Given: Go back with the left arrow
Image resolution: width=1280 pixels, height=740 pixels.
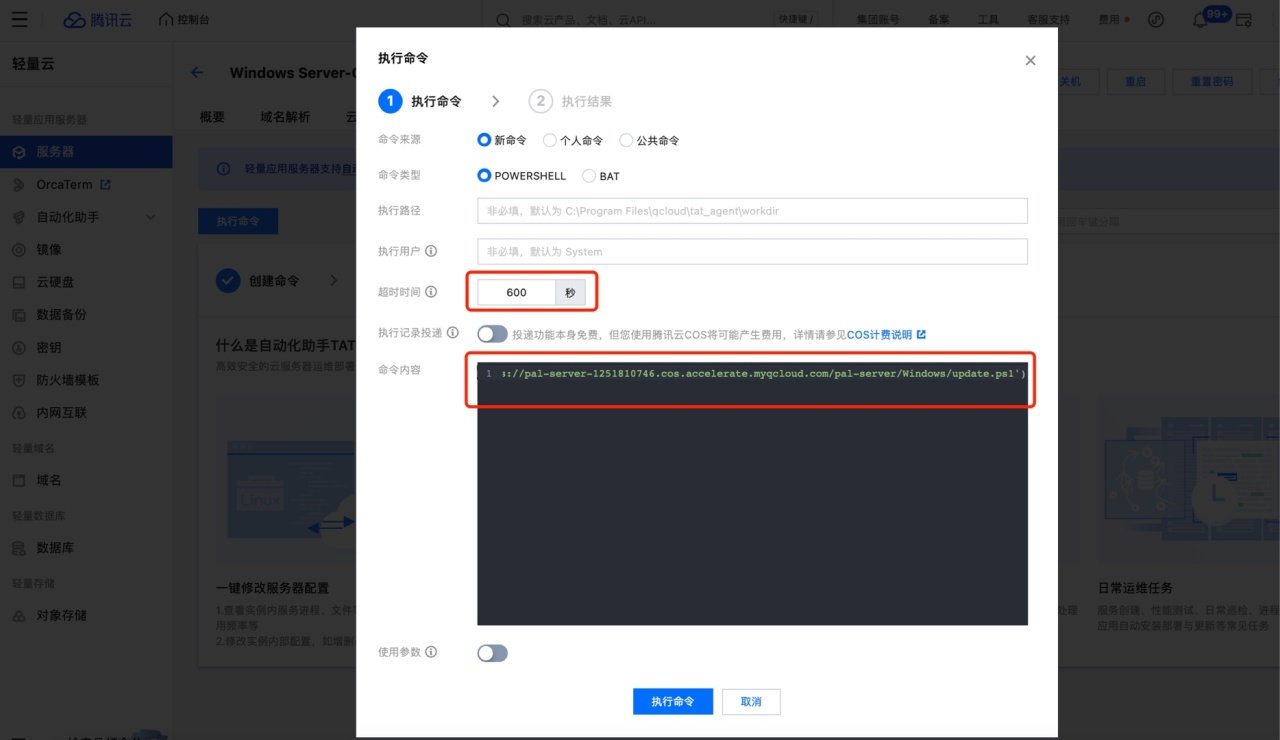Looking at the screenshot, I should click(x=197, y=72).
